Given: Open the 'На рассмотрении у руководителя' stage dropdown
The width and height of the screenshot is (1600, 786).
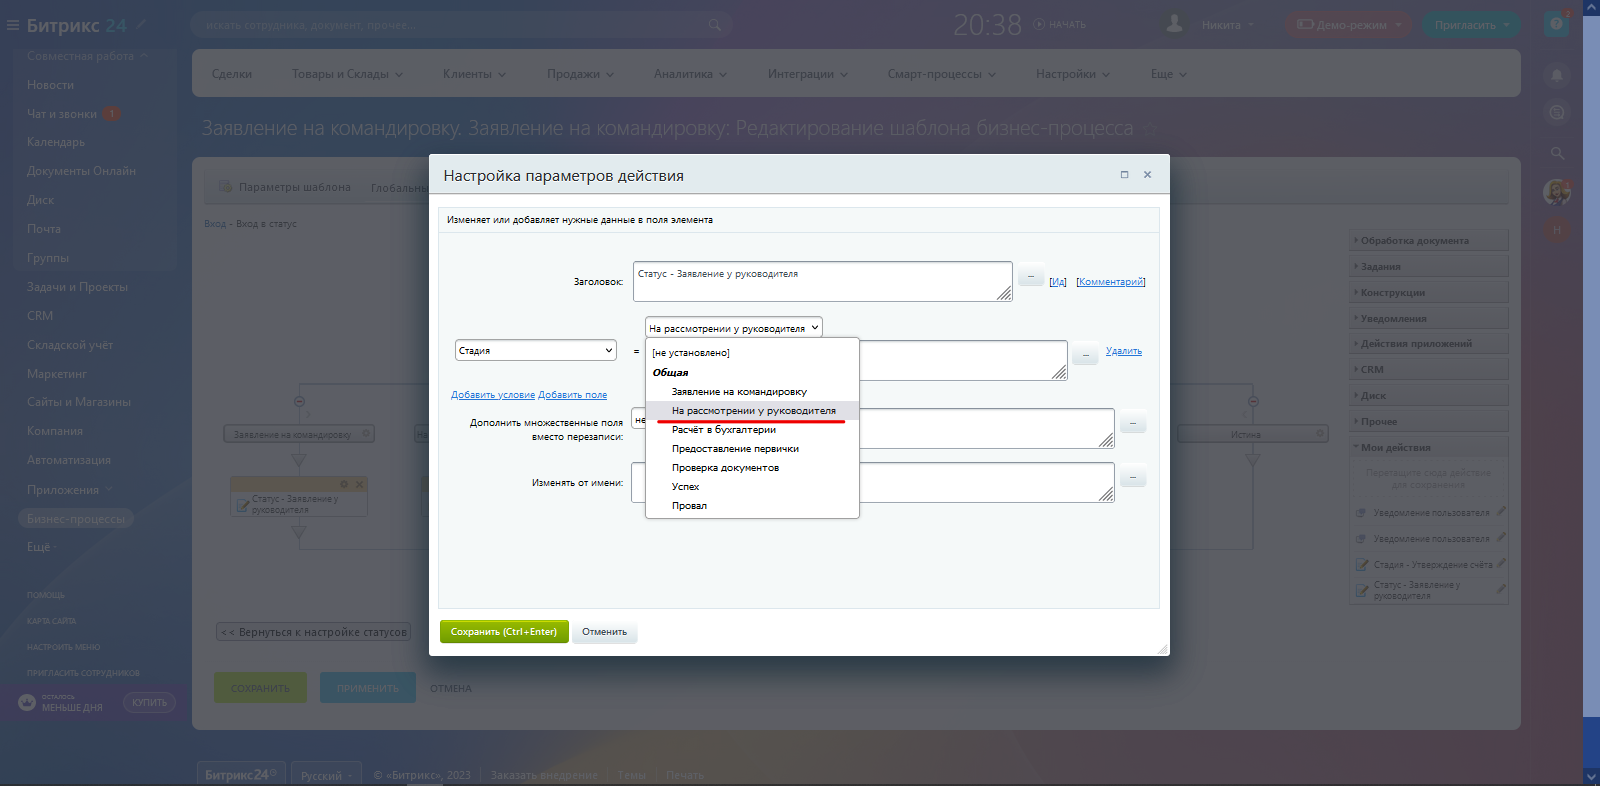Looking at the screenshot, I should coord(734,328).
